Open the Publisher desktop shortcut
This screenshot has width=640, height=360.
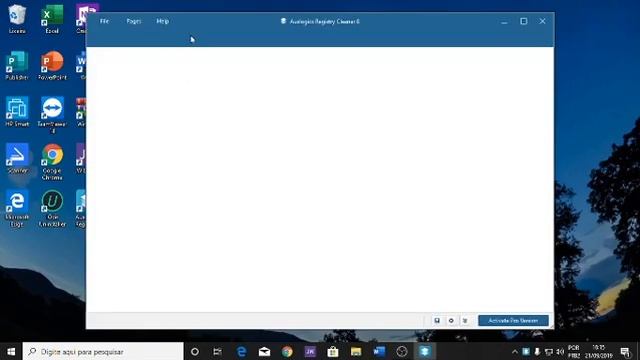pos(17,65)
